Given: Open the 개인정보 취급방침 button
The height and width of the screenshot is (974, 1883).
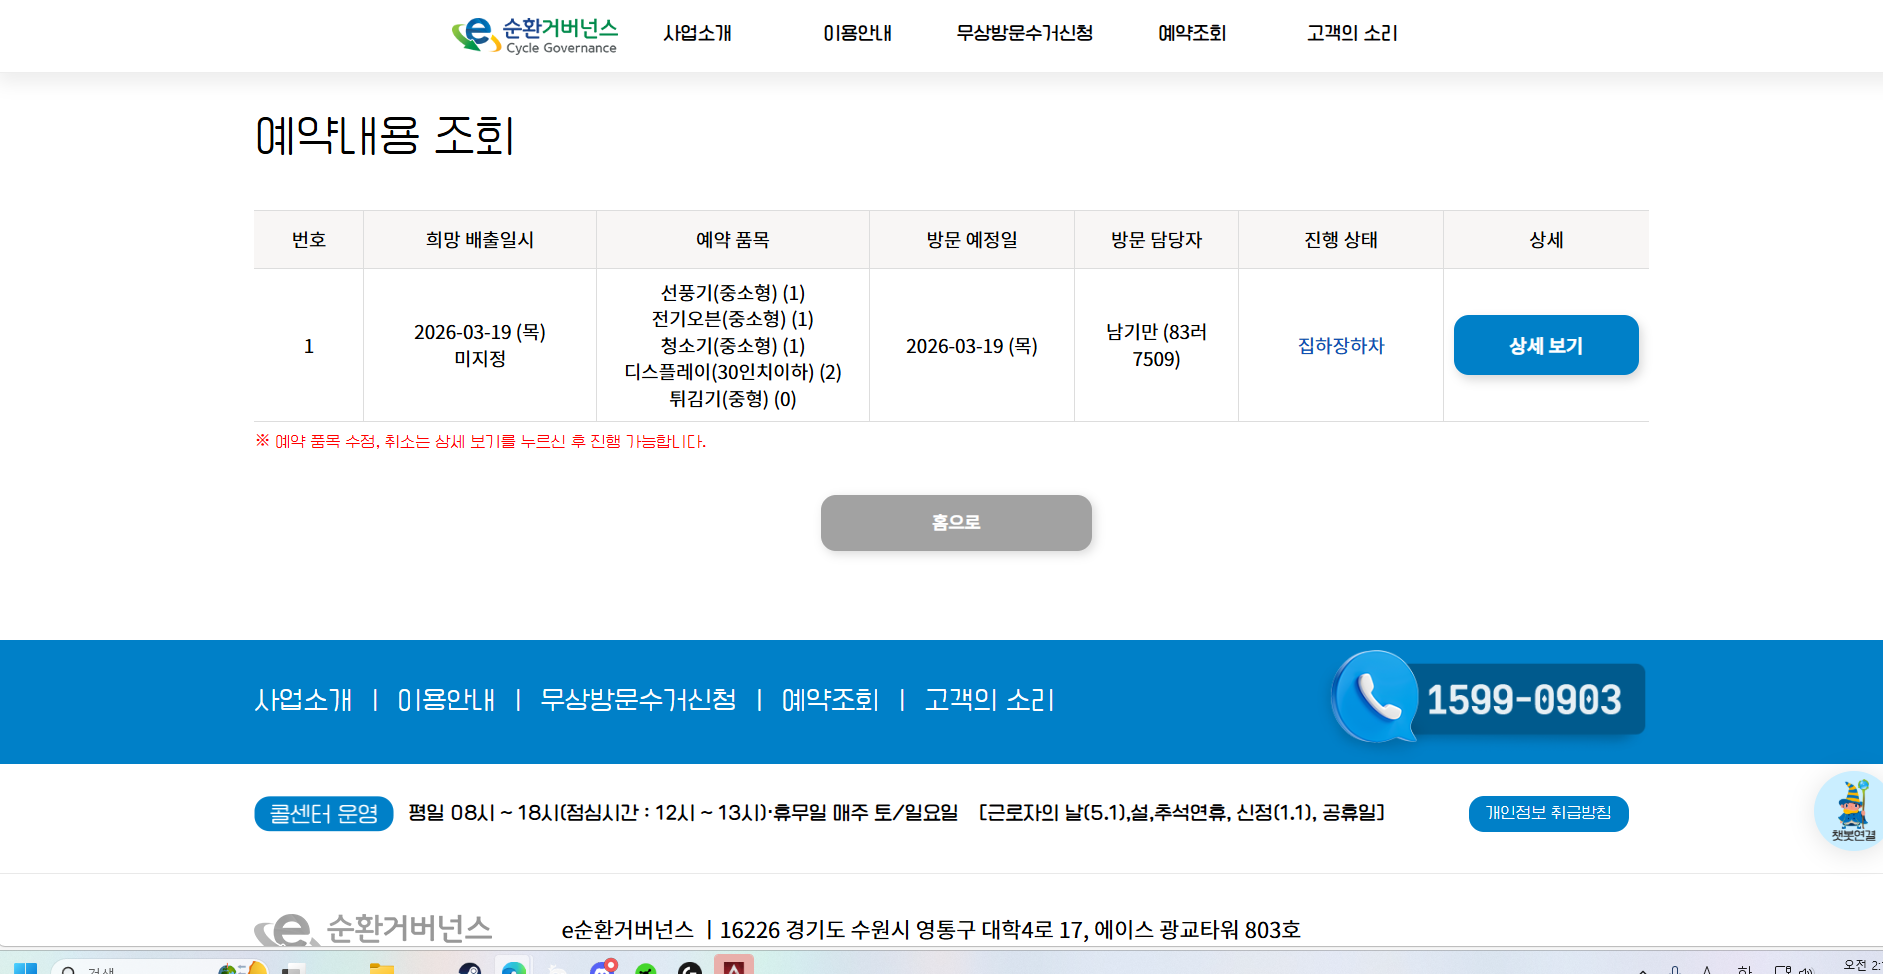Looking at the screenshot, I should coord(1548,813).
